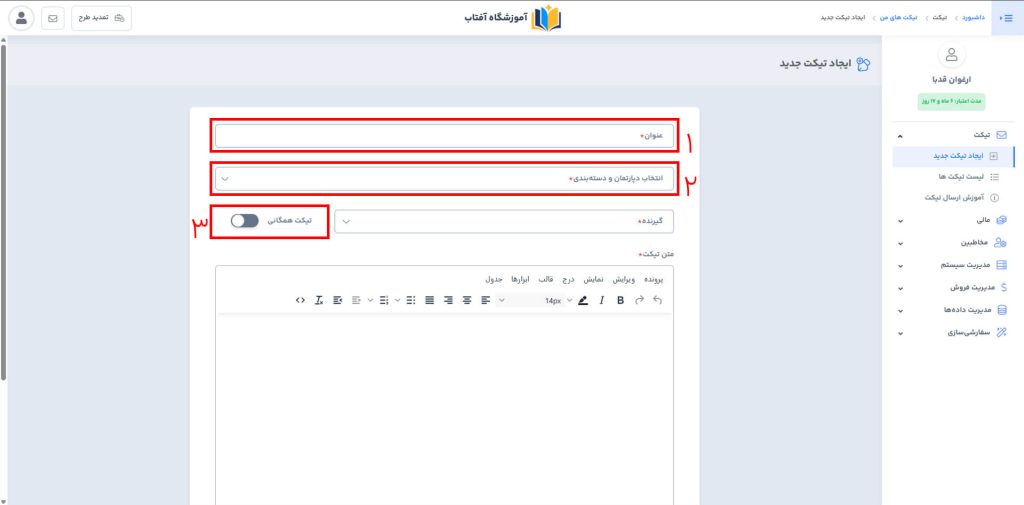Image resolution: width=1024 pixels, height=505 pixels.
Task: Open the انتخاب دپارتمان و دسته‌بندی dropdown
Action: [x=444, y=179]
